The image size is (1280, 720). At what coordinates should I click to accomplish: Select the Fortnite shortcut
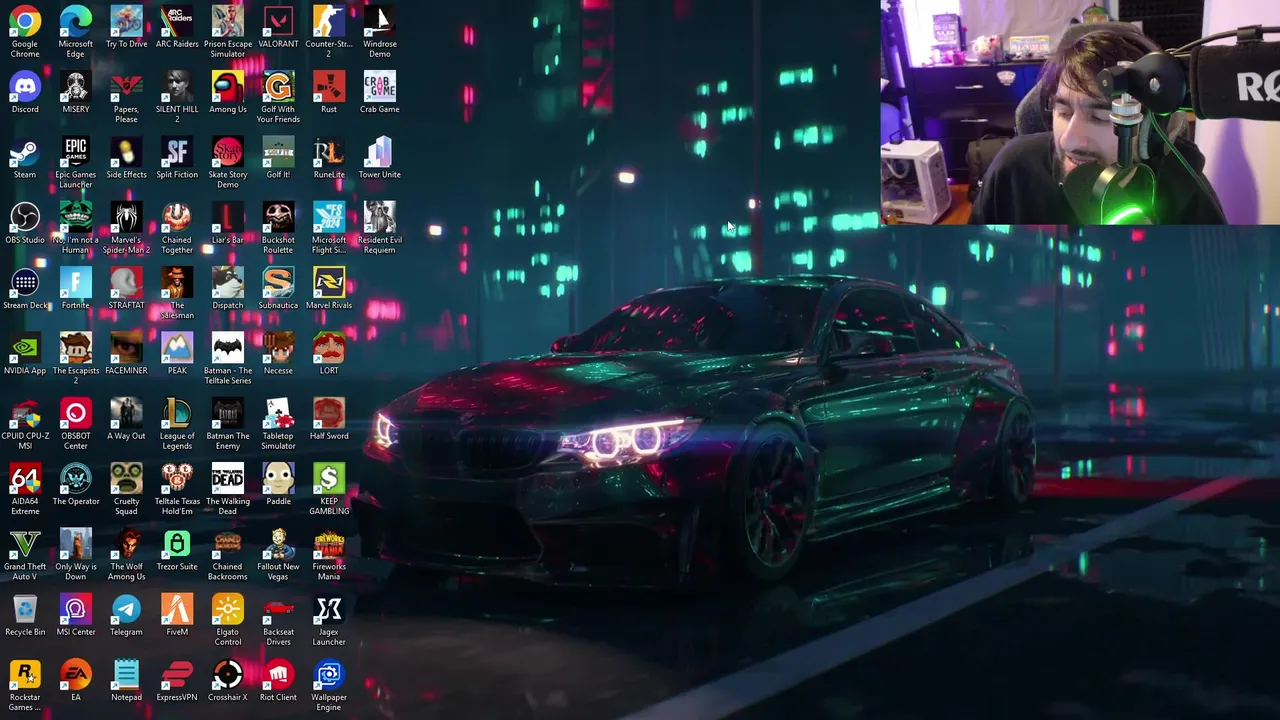click(x=76, y=282)
